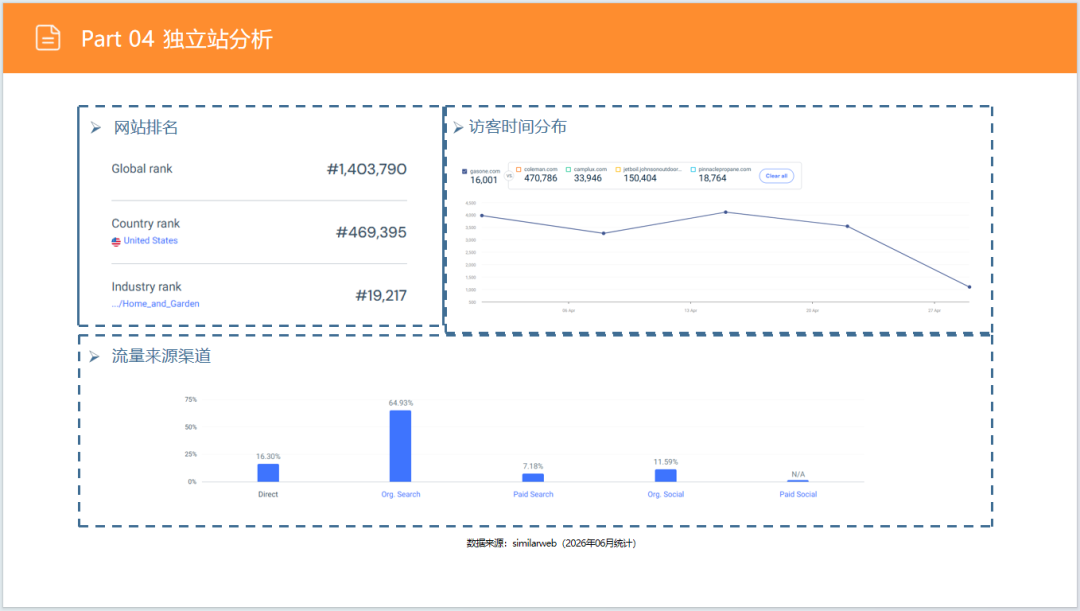Screen dimensions: 1080x611
Task: Open the United States country link
Action: click(150, 240)
